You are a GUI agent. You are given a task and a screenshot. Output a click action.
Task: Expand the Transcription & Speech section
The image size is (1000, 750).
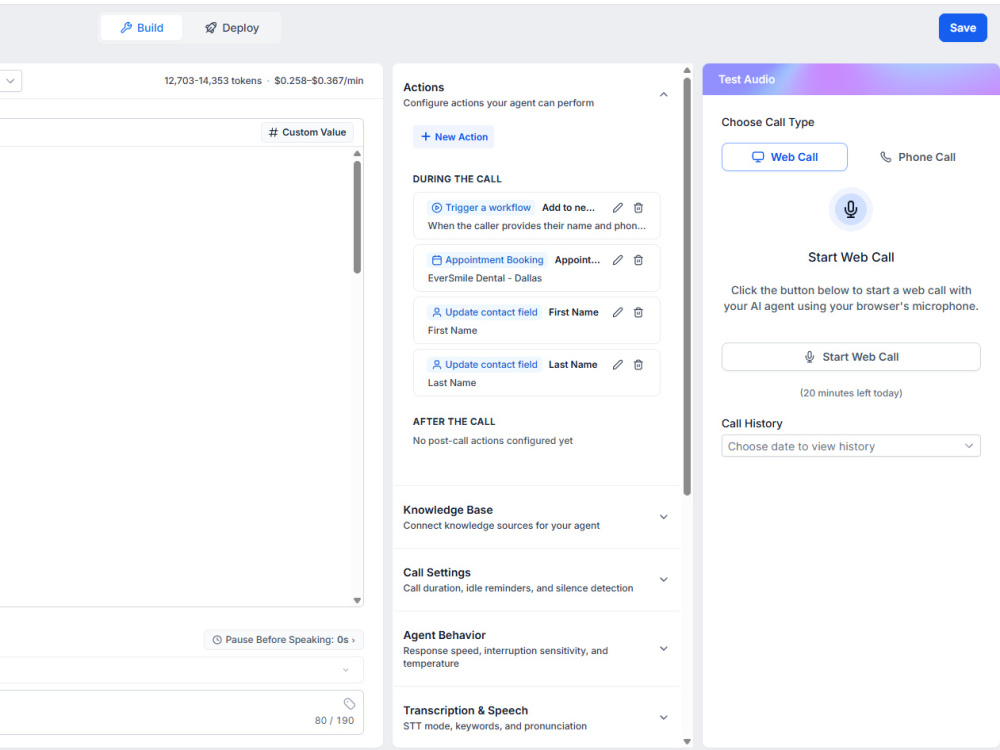pyautogui.click(x=663, y=717)
